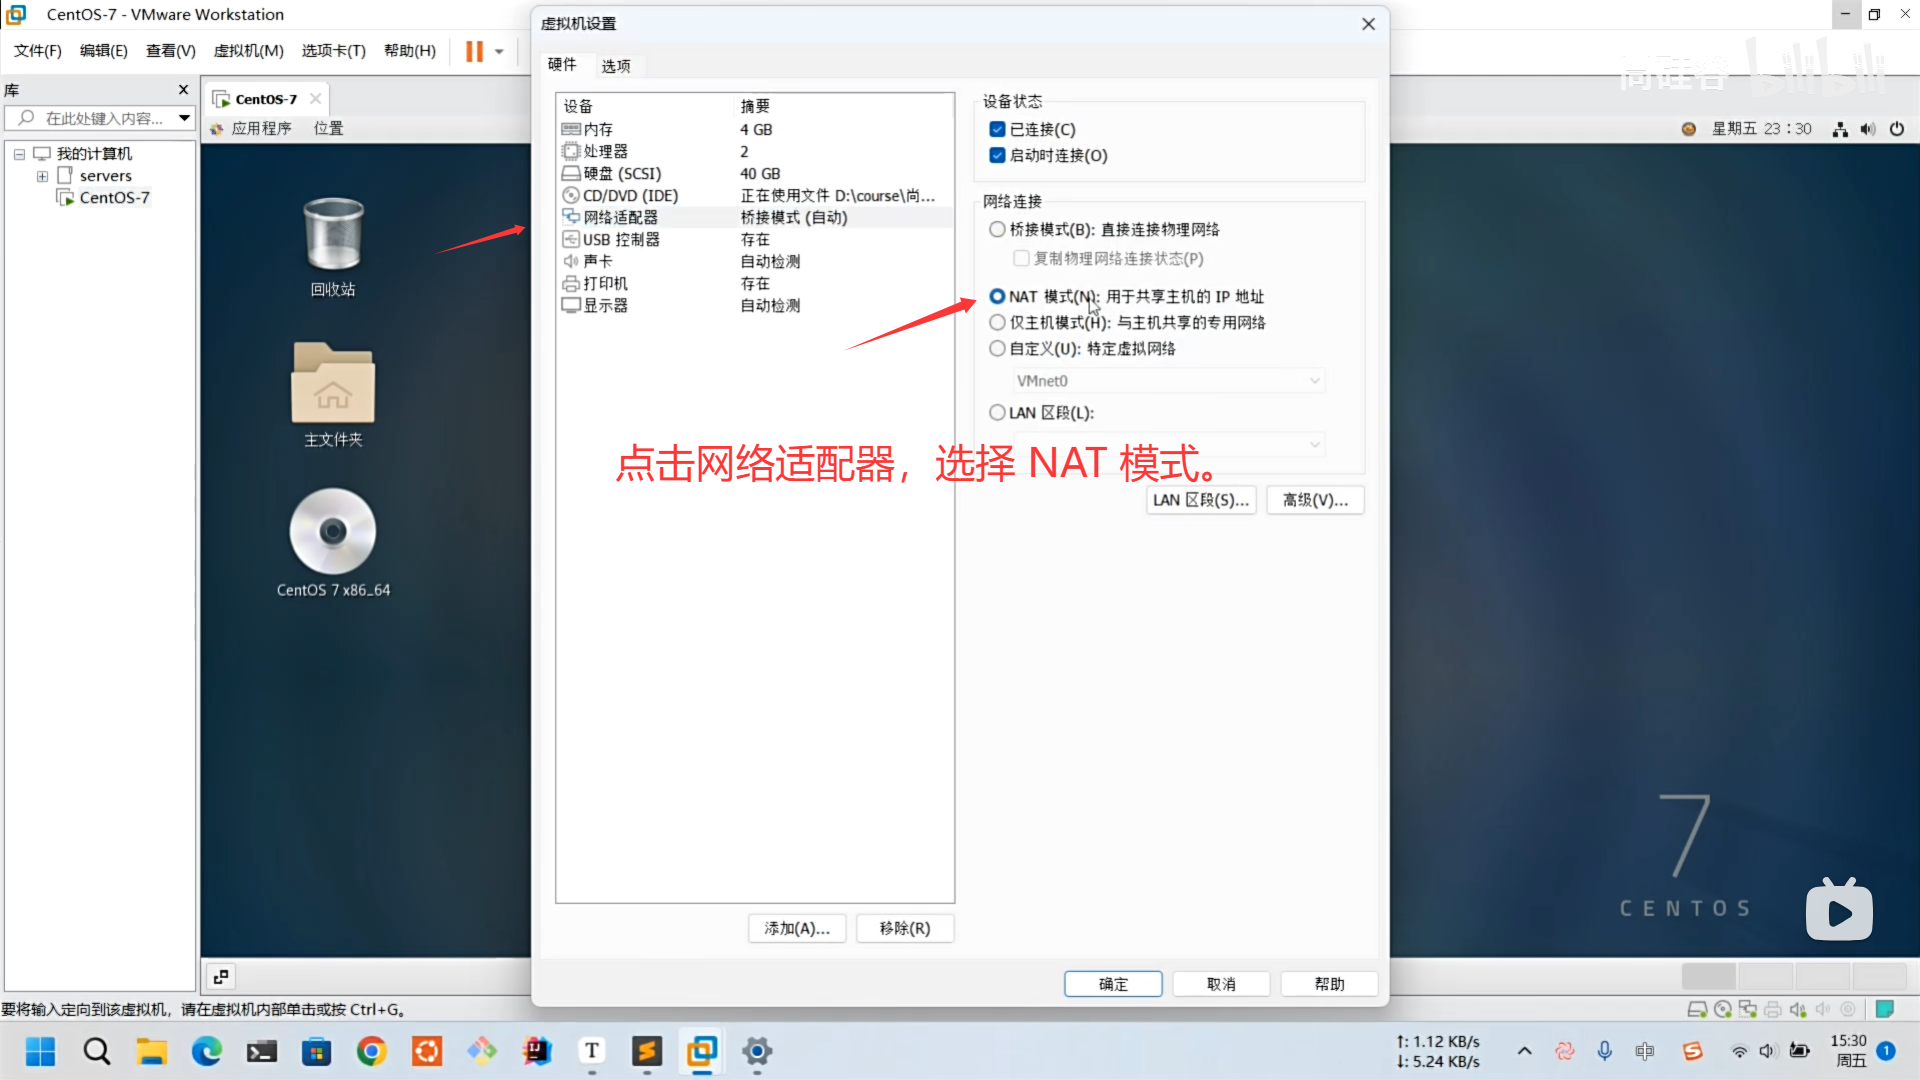Click the pause VM toolbar icon

[x=474, y=51]
